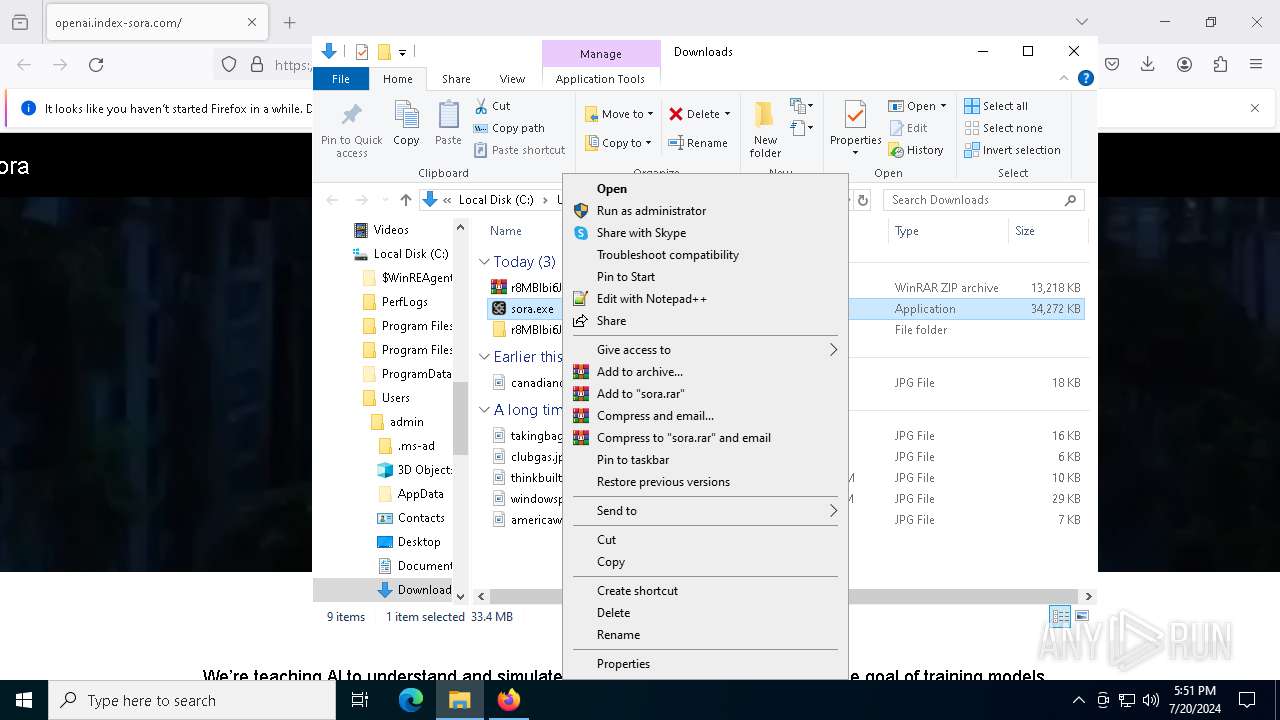Click the horizontal scrollbar right arrow
The height and width of the screenshot is (720, 1280).
click(x=1088, y=596)
